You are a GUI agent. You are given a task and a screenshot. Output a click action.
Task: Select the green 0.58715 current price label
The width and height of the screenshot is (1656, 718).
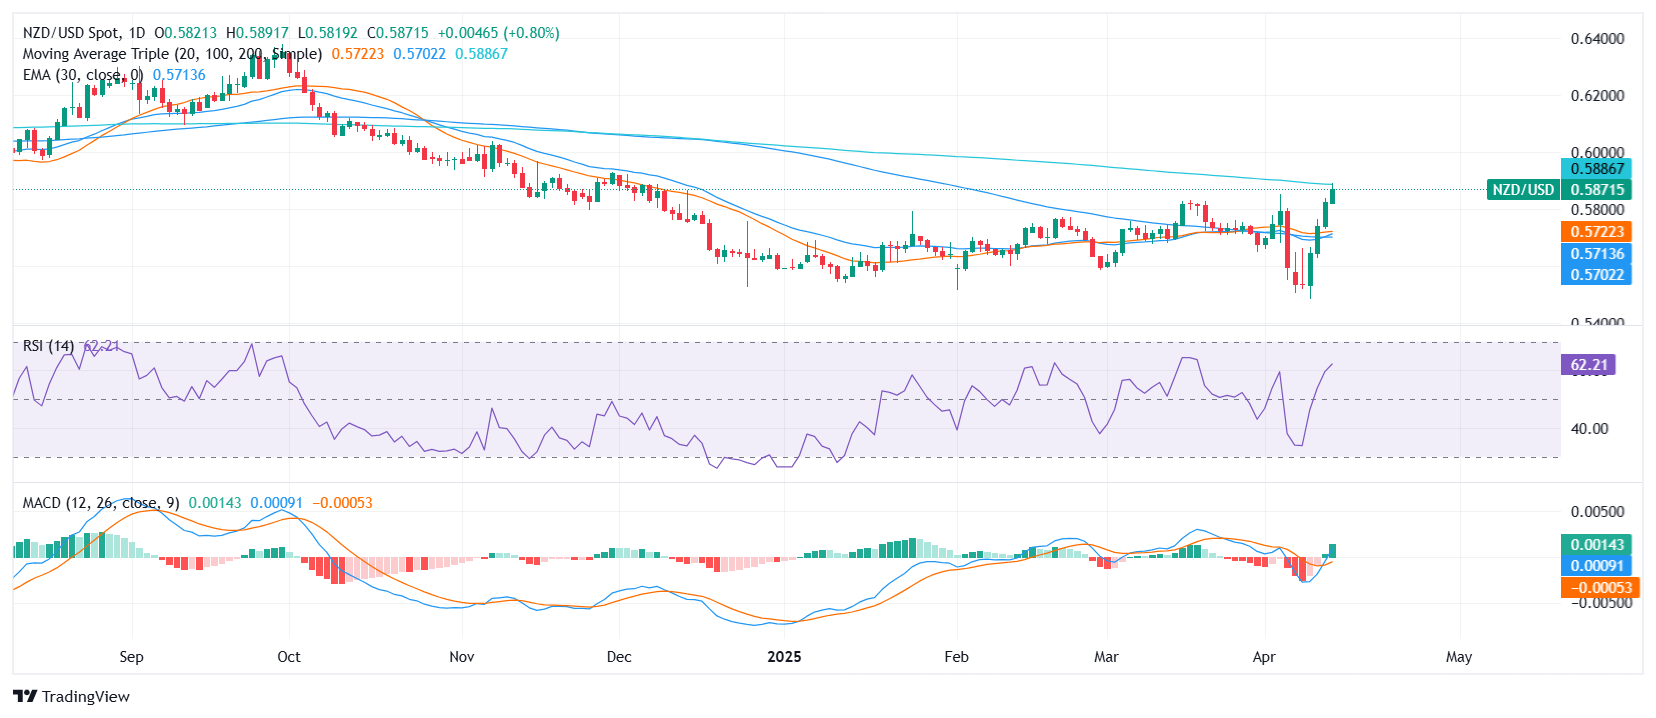point(1596,190)
